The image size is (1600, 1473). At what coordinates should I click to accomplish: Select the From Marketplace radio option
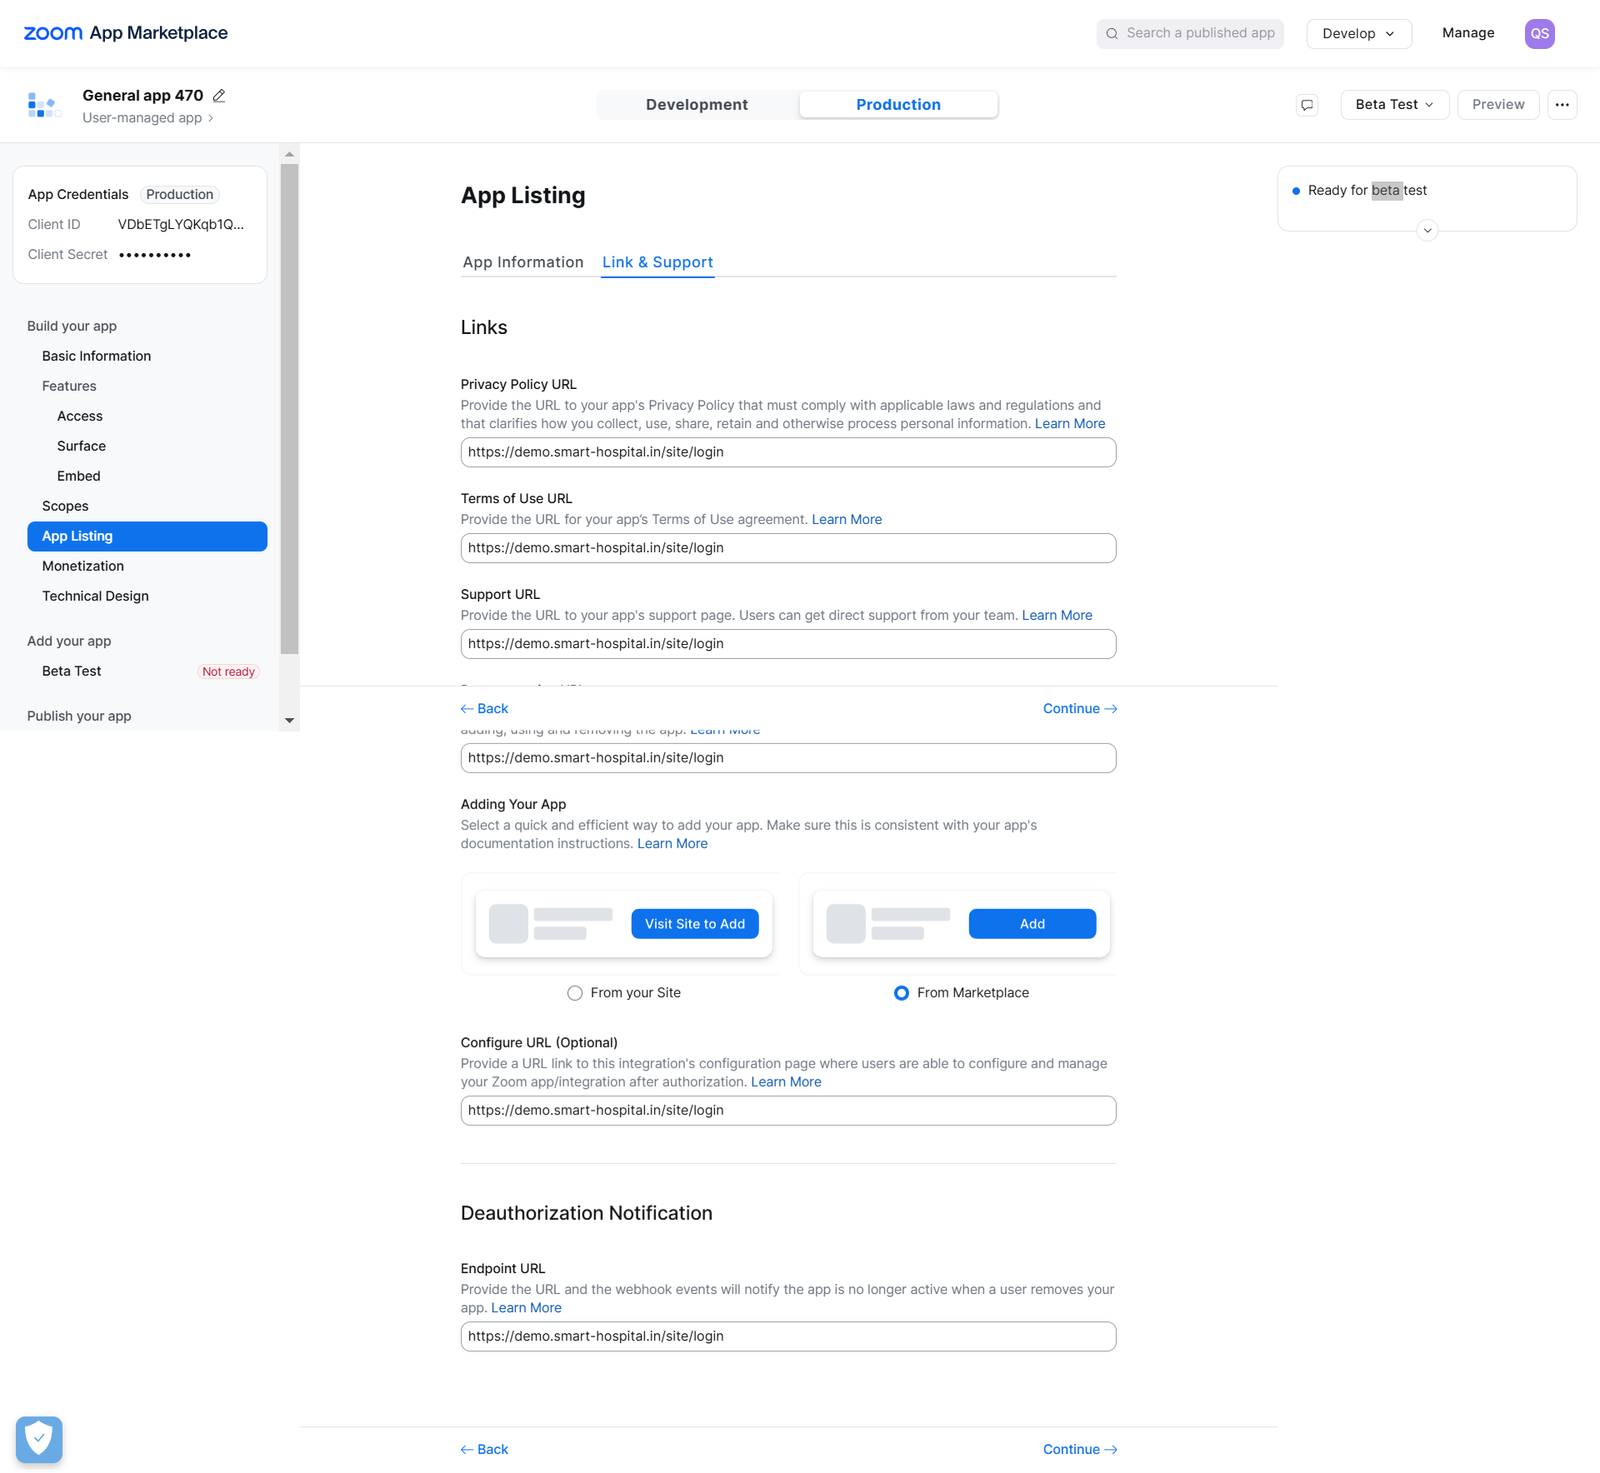click(x=901, y=993)
